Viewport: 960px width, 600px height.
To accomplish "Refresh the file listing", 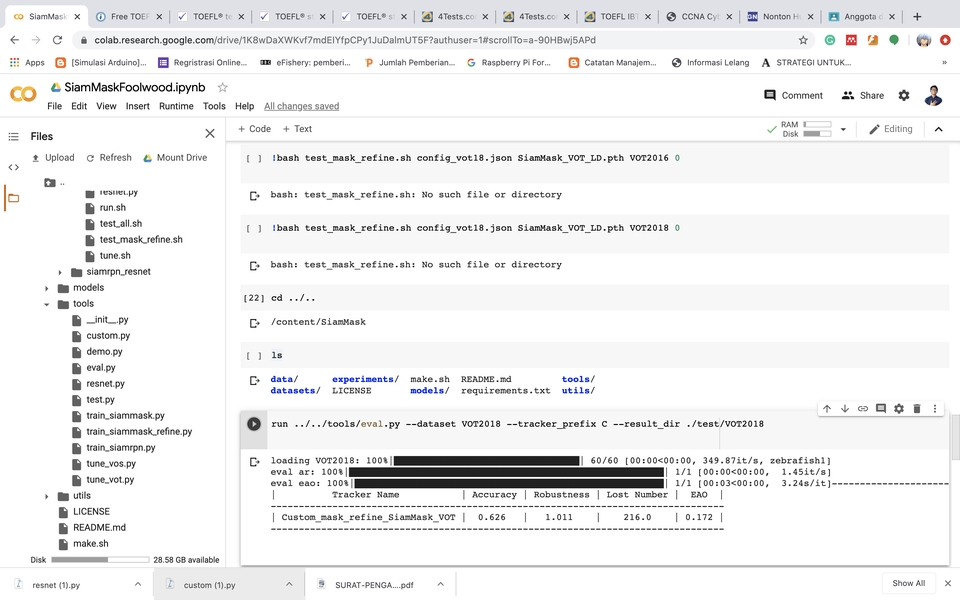I will tap(109, 158).
